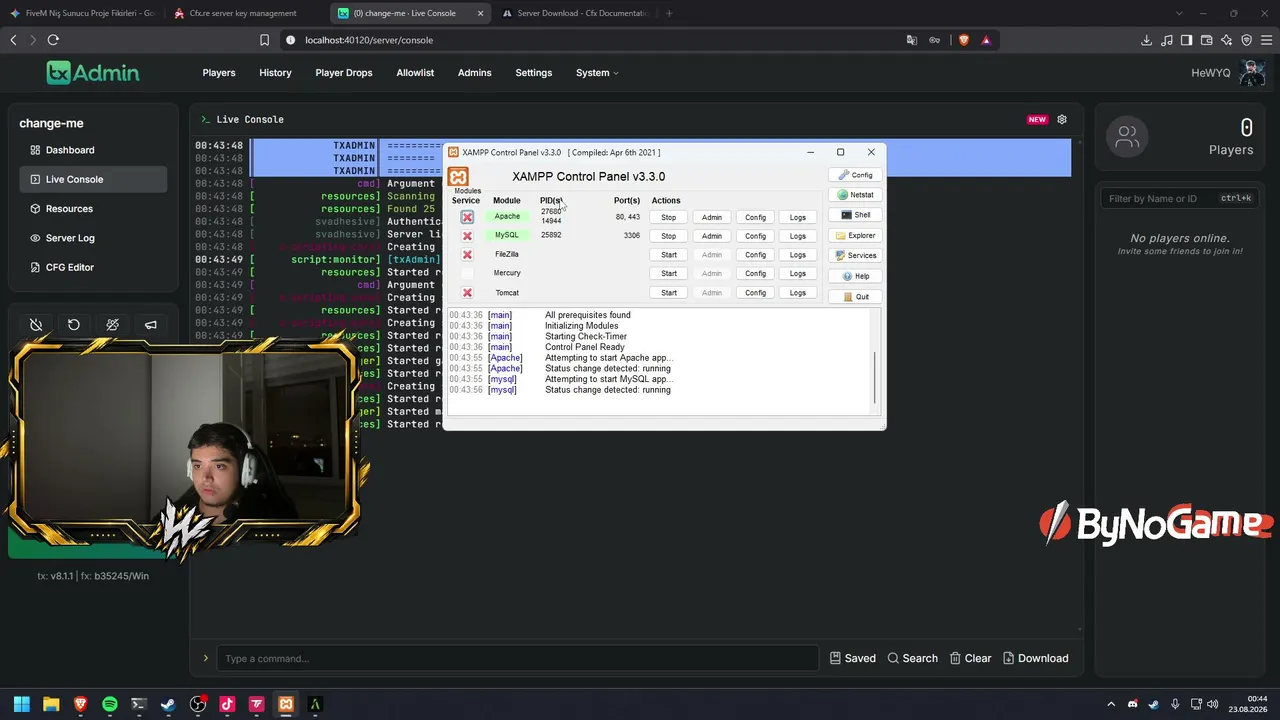Click the XAMPP log vertical scrollbar
1280x720 pixels.
pos(875,378)
